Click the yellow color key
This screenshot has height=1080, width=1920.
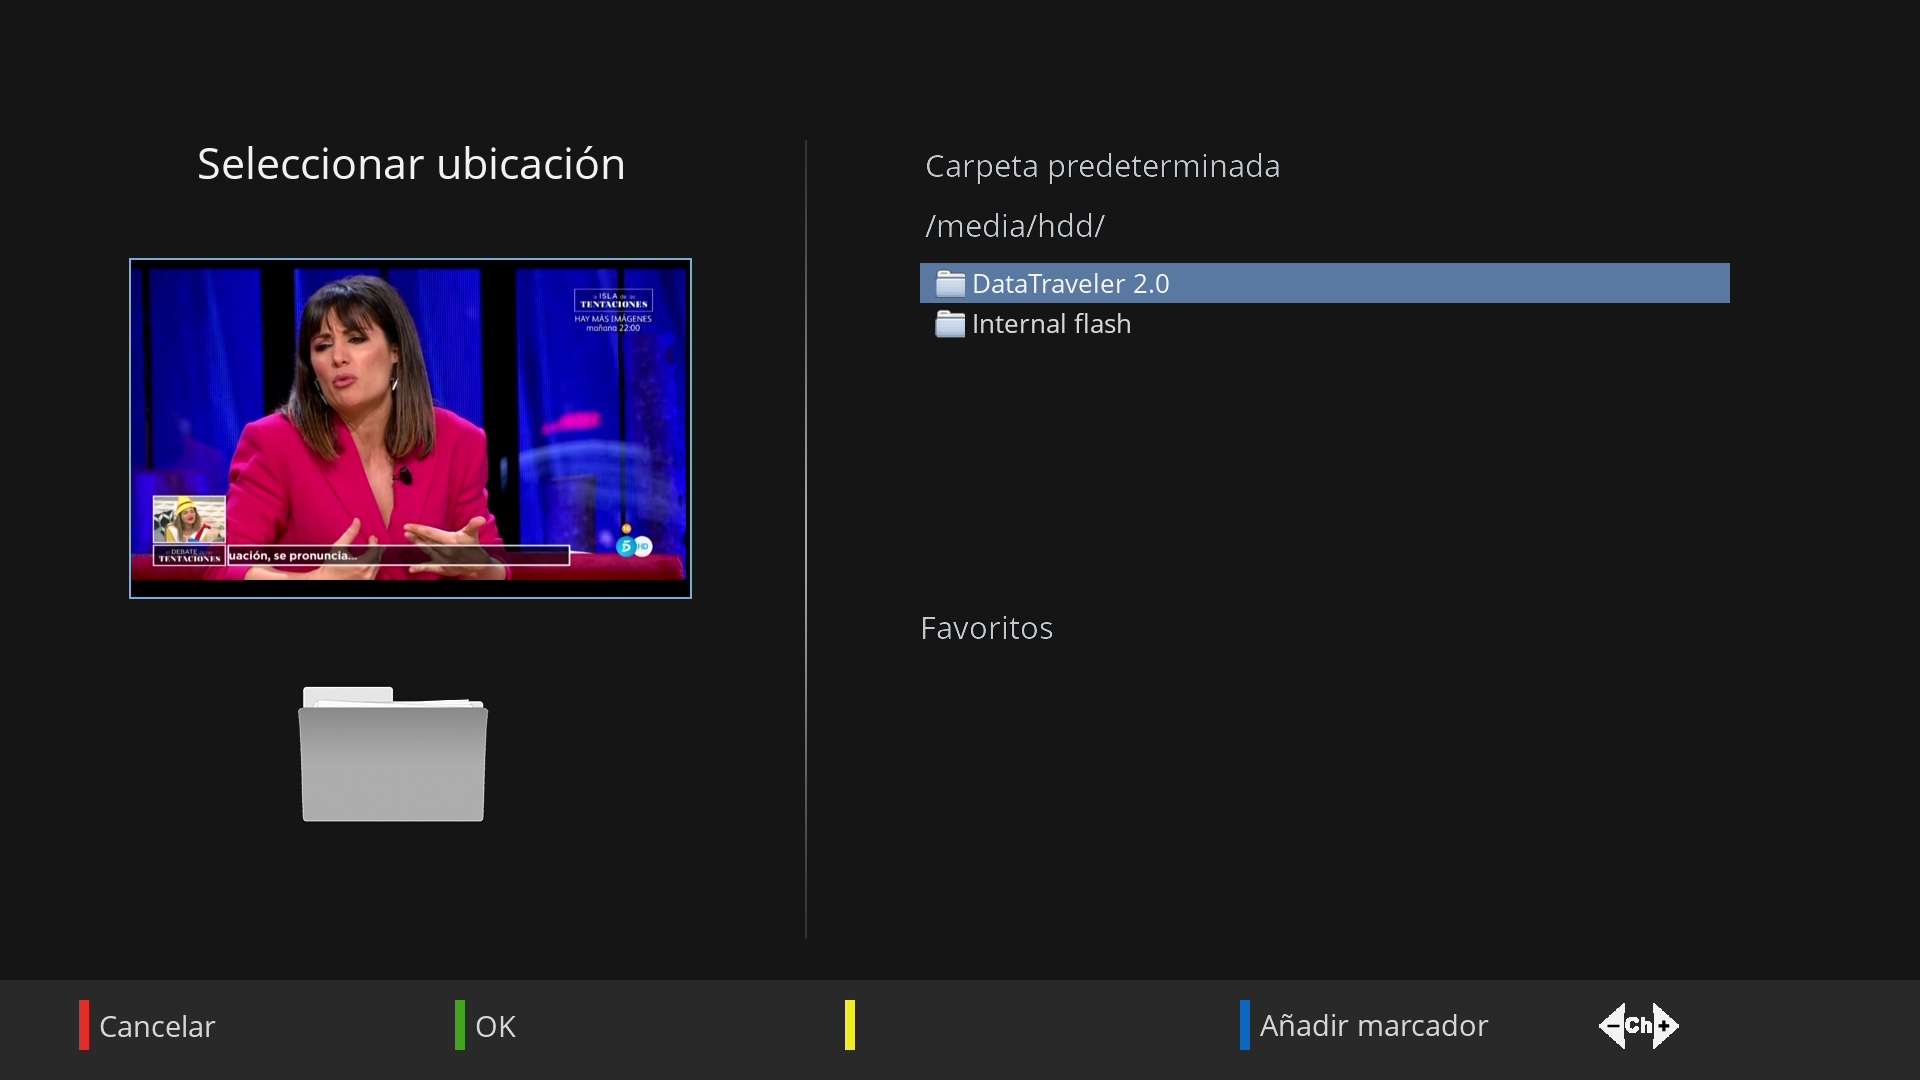(850, 1025)
